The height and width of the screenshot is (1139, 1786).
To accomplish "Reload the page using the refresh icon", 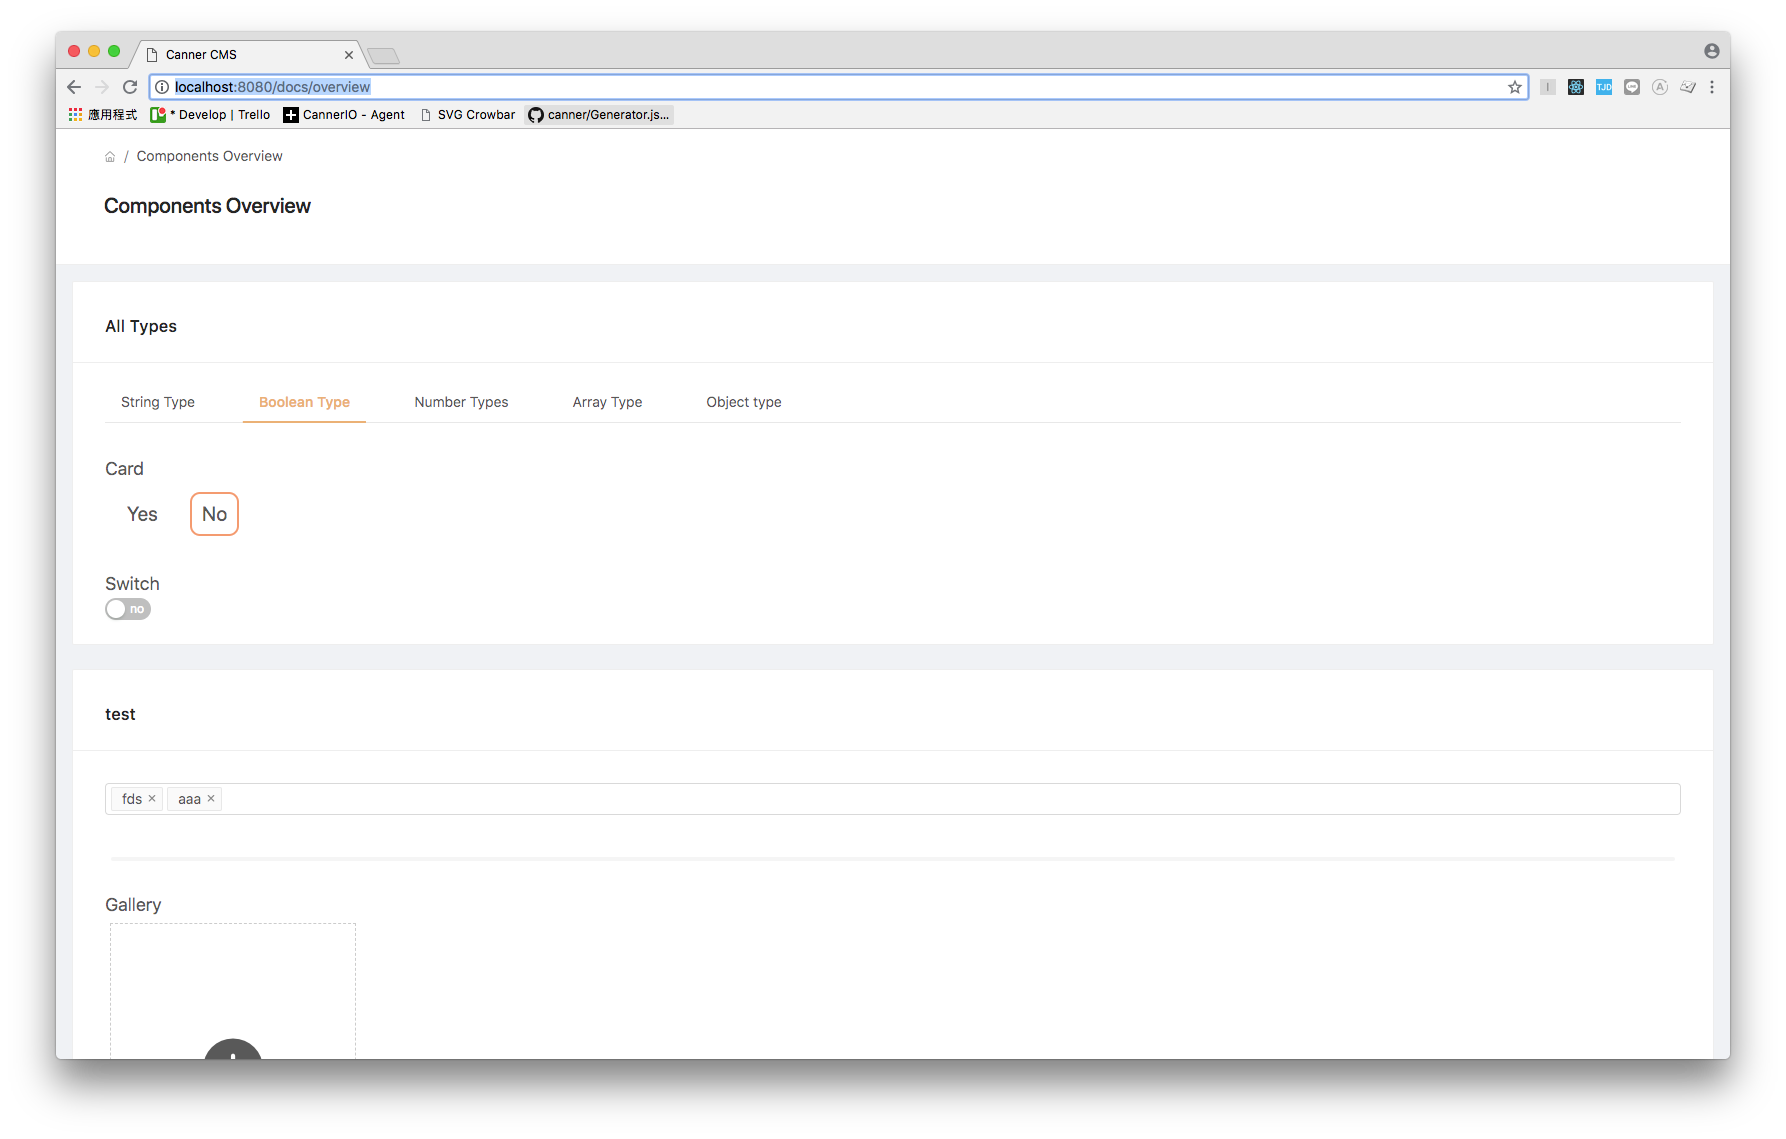I will 130,87.
